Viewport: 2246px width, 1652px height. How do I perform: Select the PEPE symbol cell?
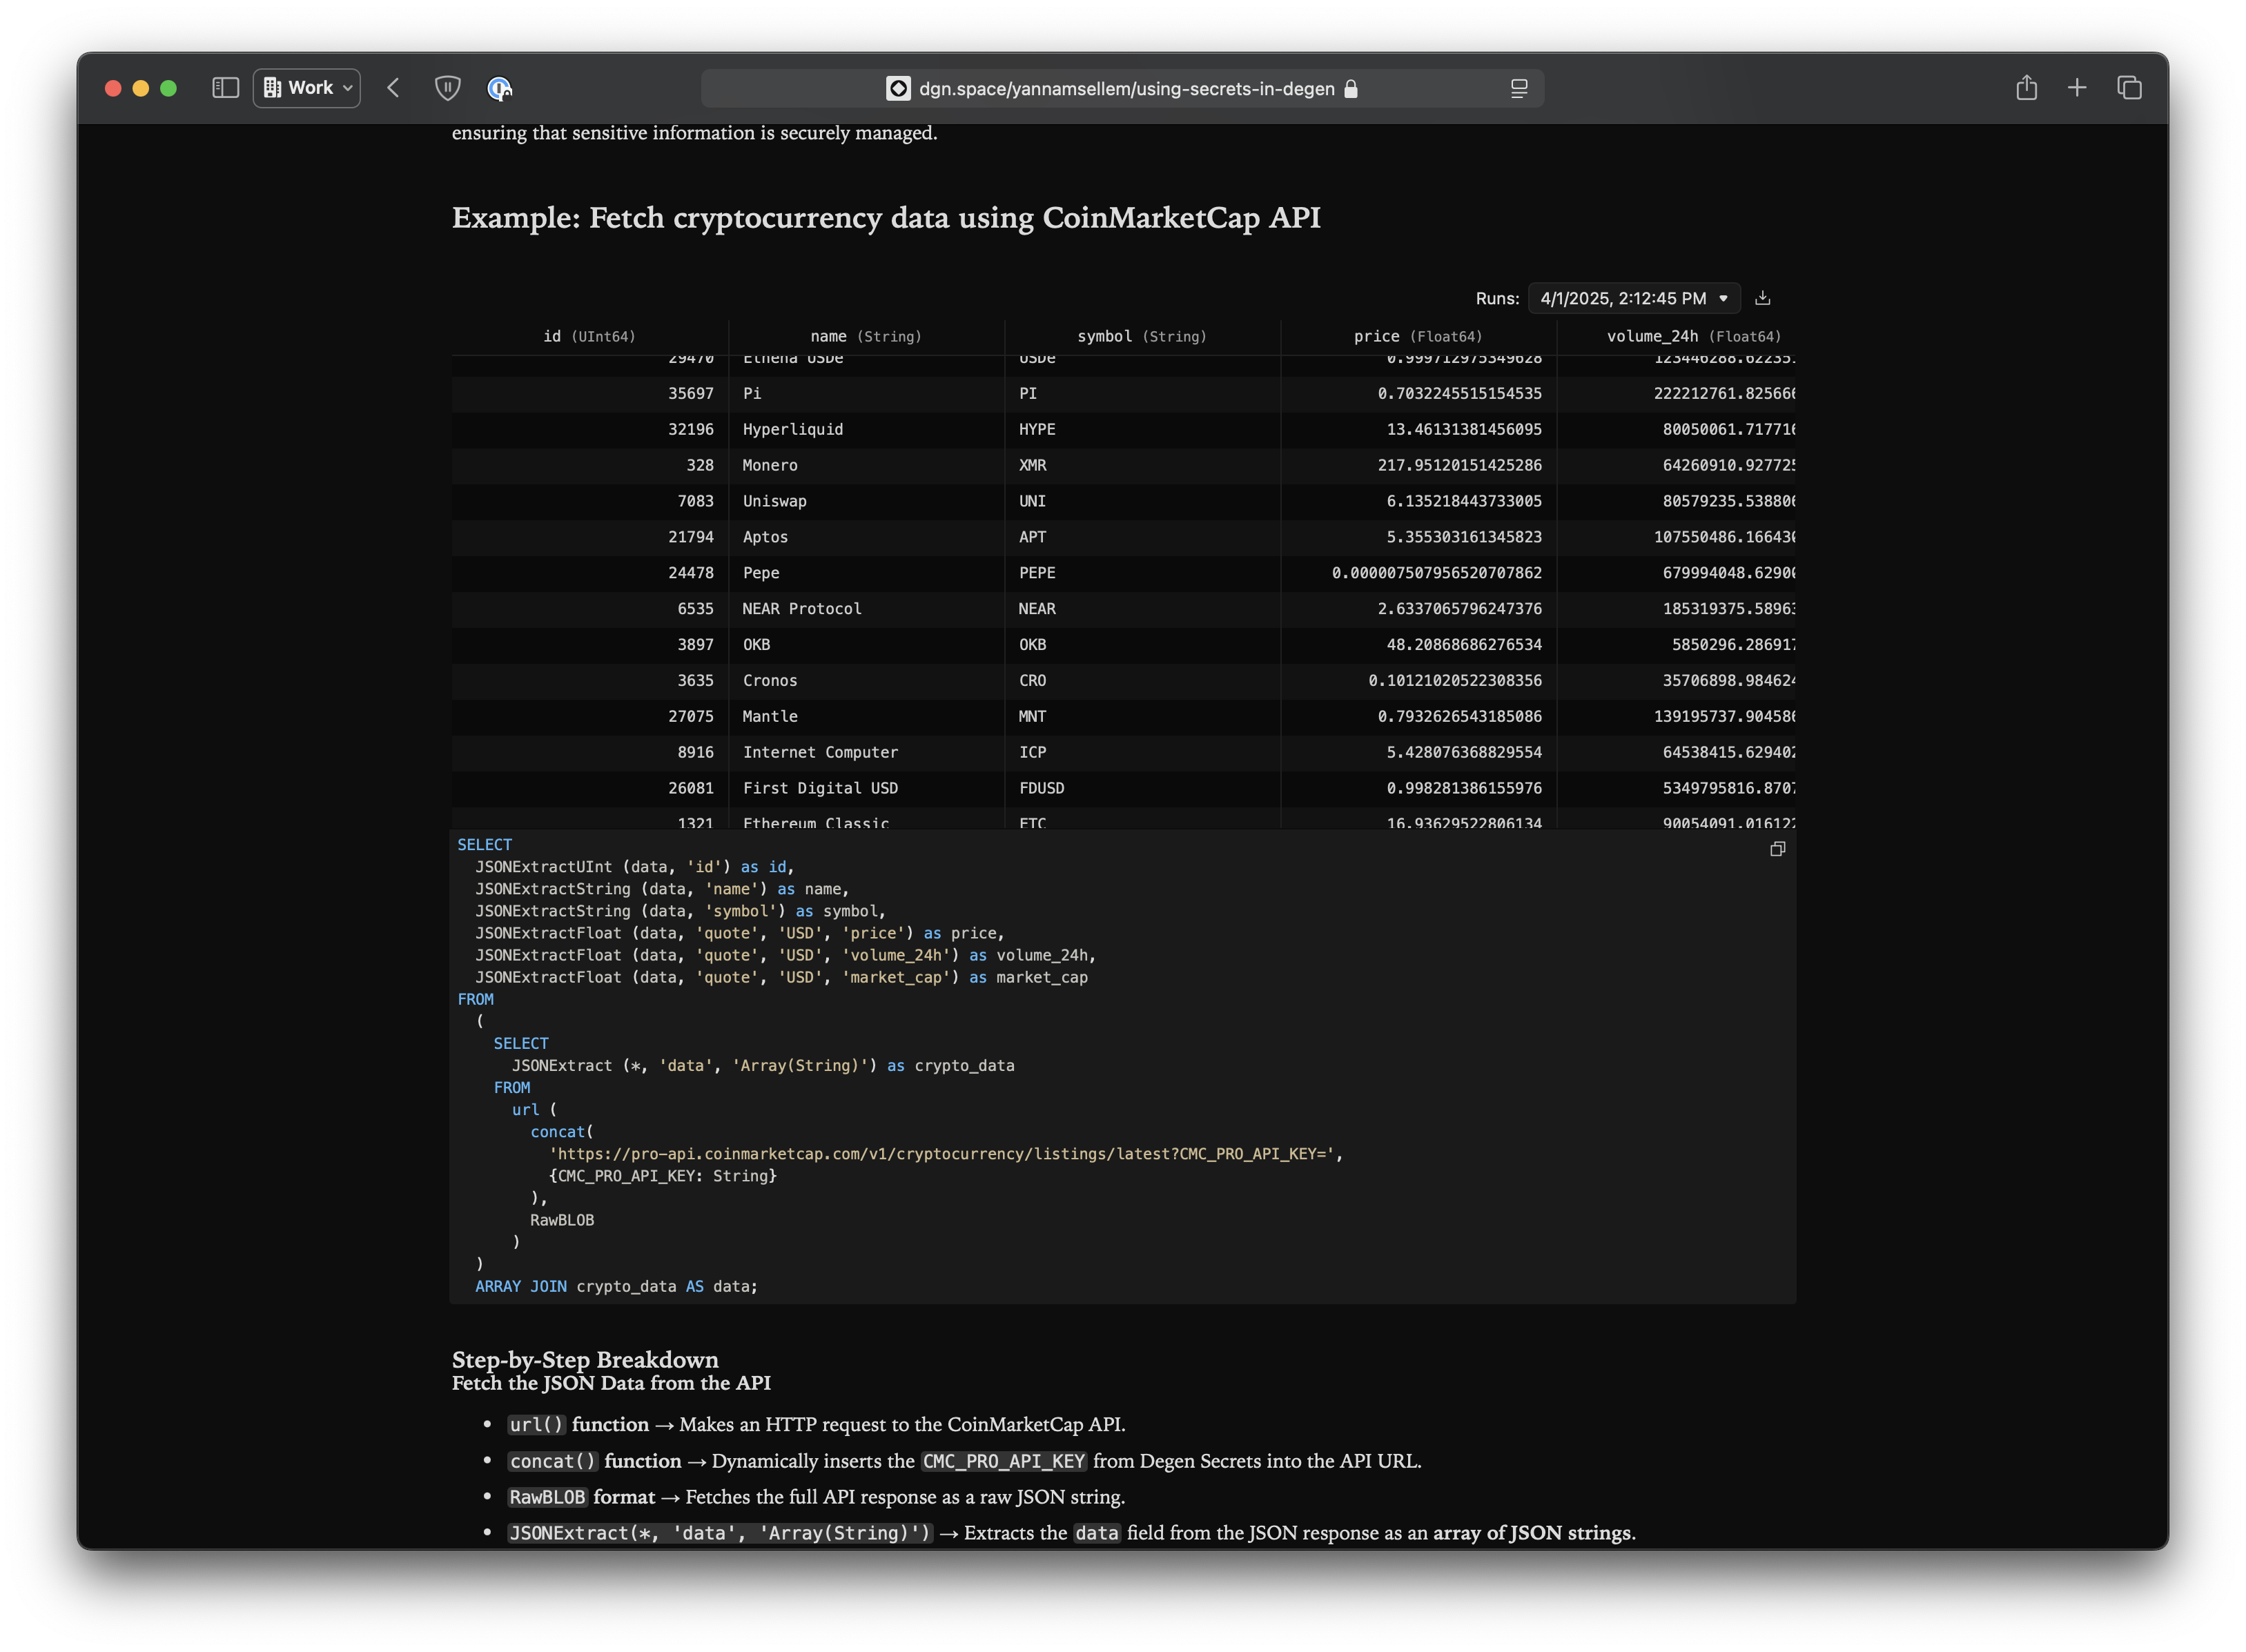[1142, 573]
